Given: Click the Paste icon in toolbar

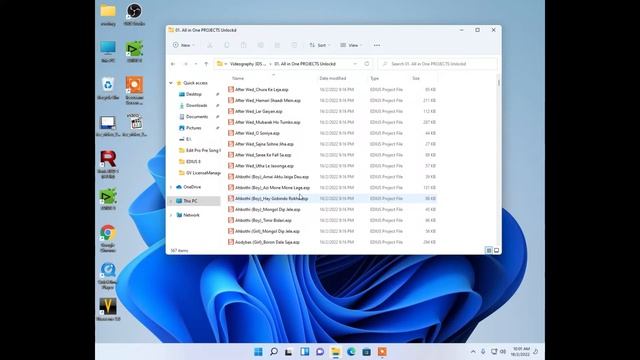Looking at the screenshot, I should click(244, 45).
